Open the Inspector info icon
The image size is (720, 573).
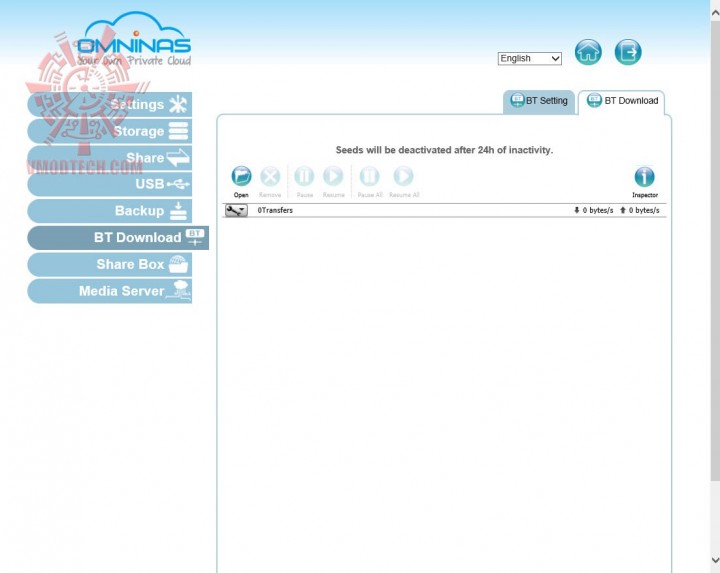(x=645, y=177)
